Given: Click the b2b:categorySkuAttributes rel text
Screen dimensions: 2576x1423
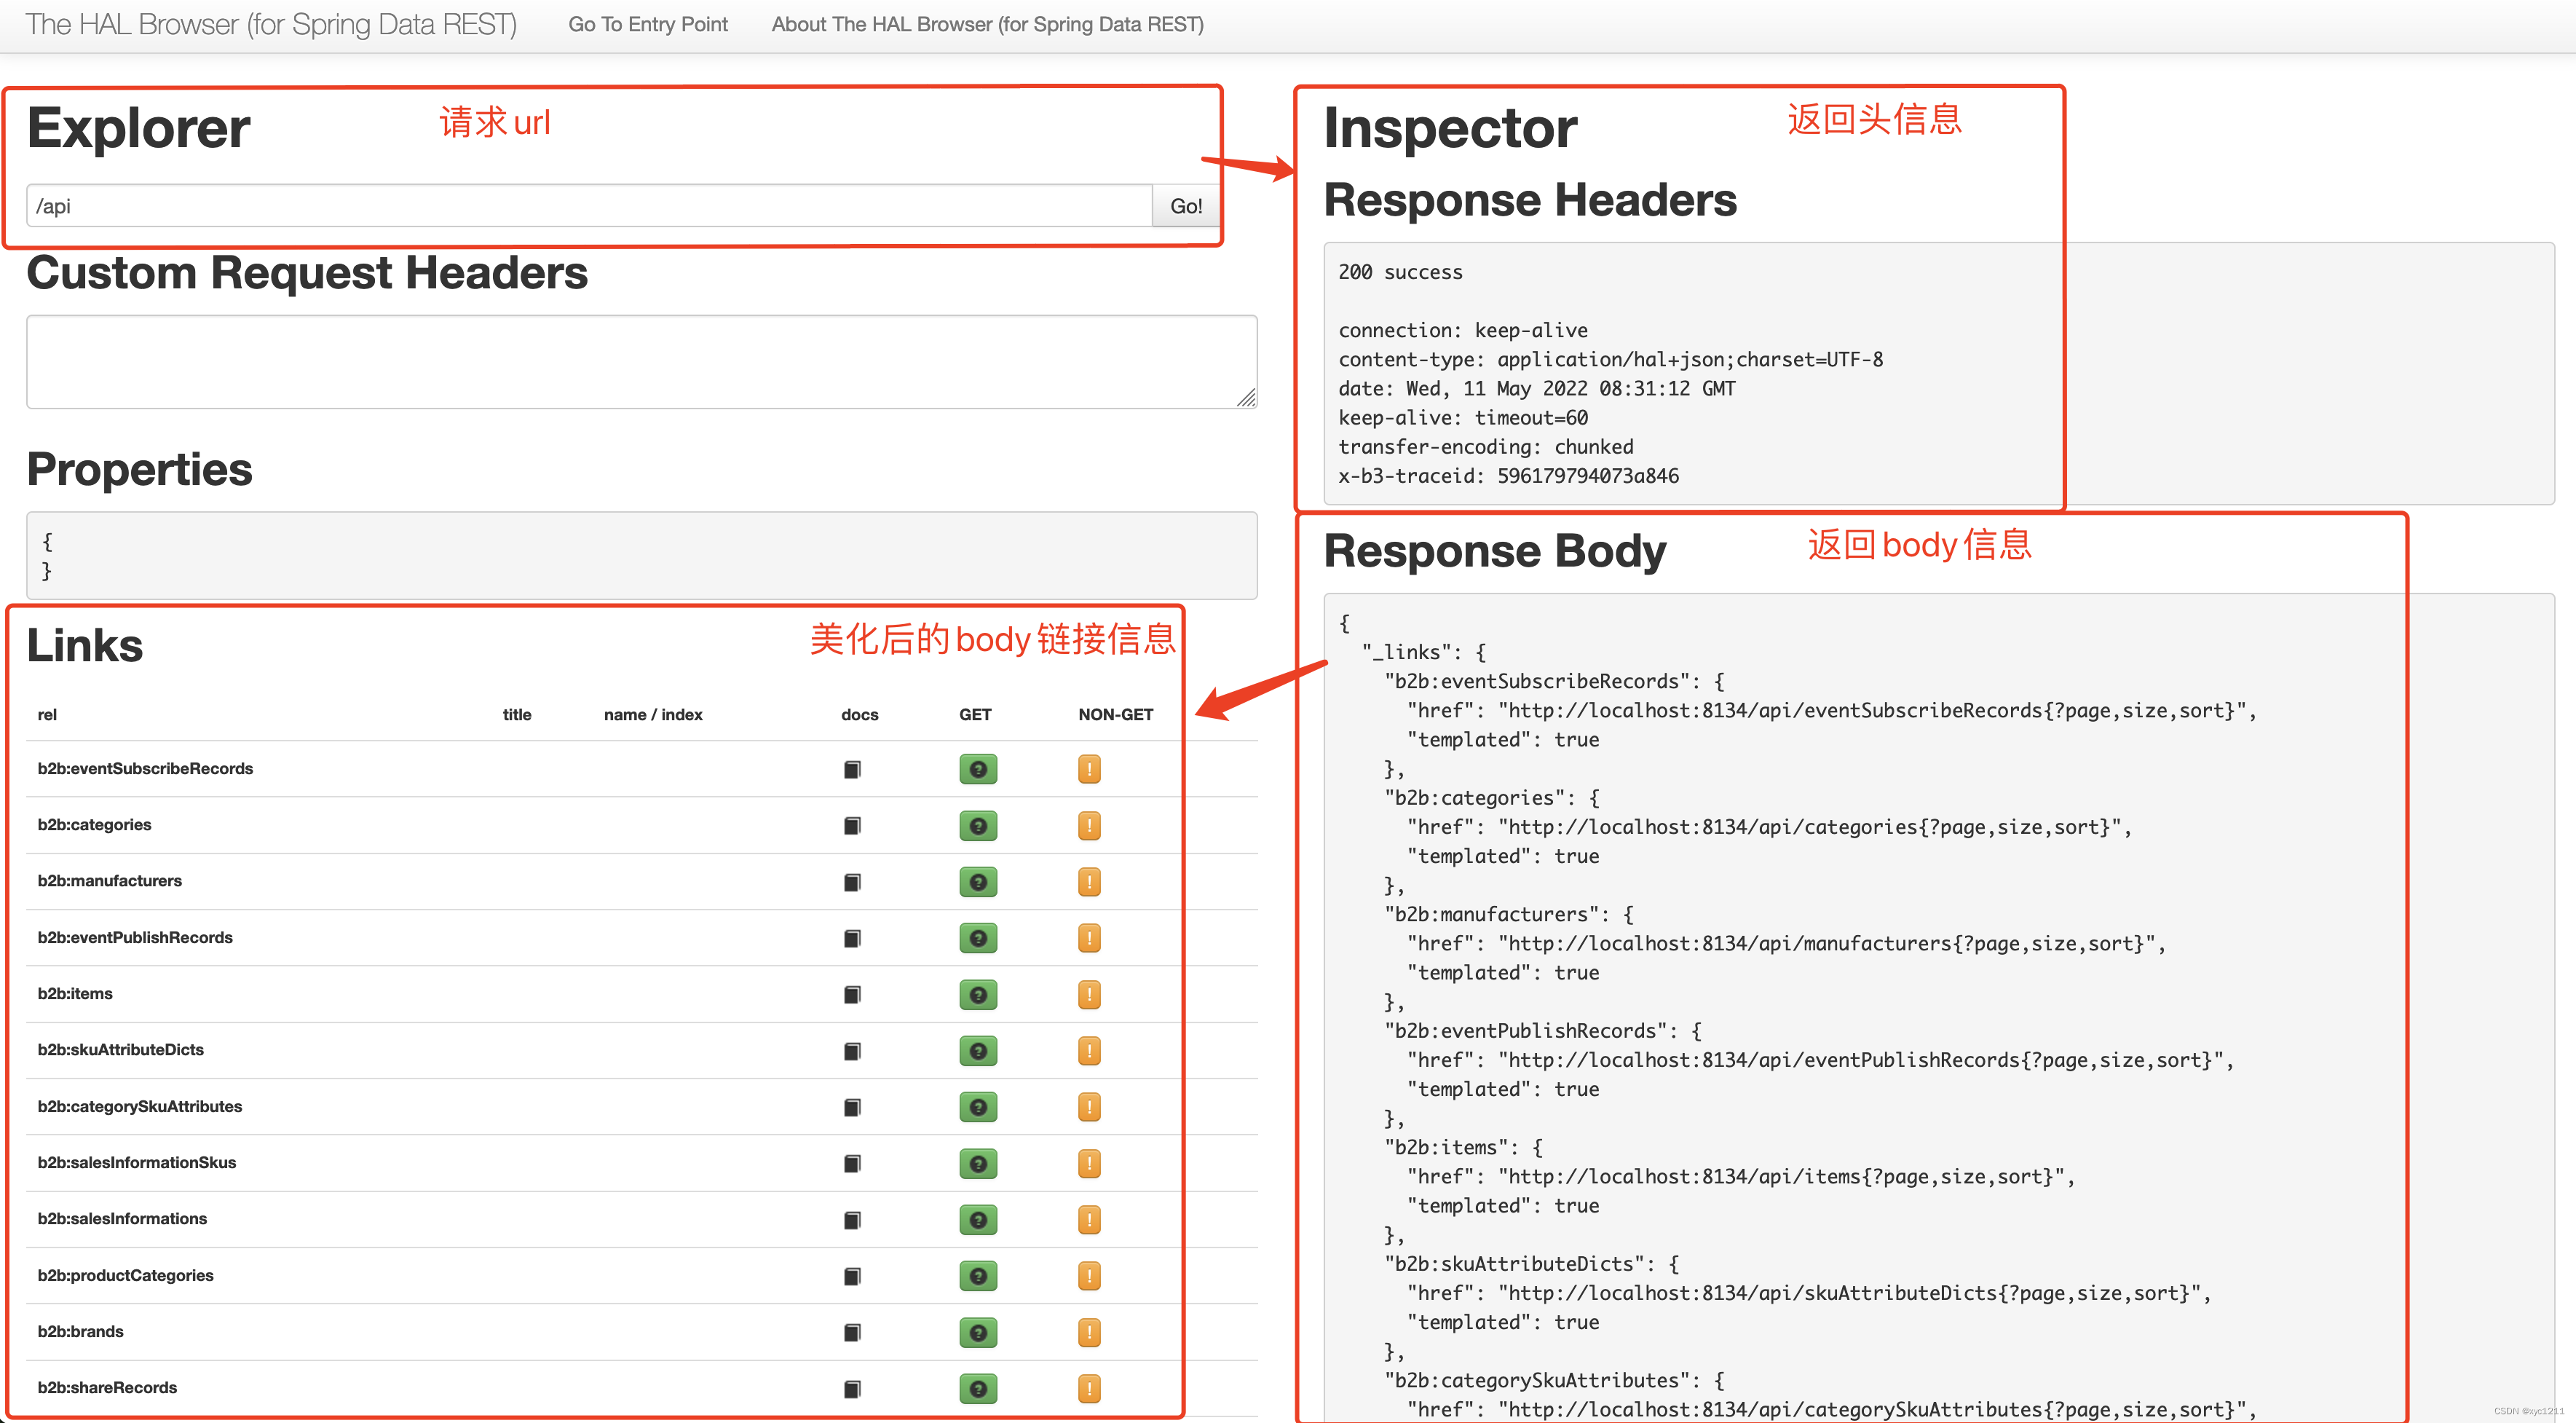Looking at the screenshot, I should [140, 1107].
